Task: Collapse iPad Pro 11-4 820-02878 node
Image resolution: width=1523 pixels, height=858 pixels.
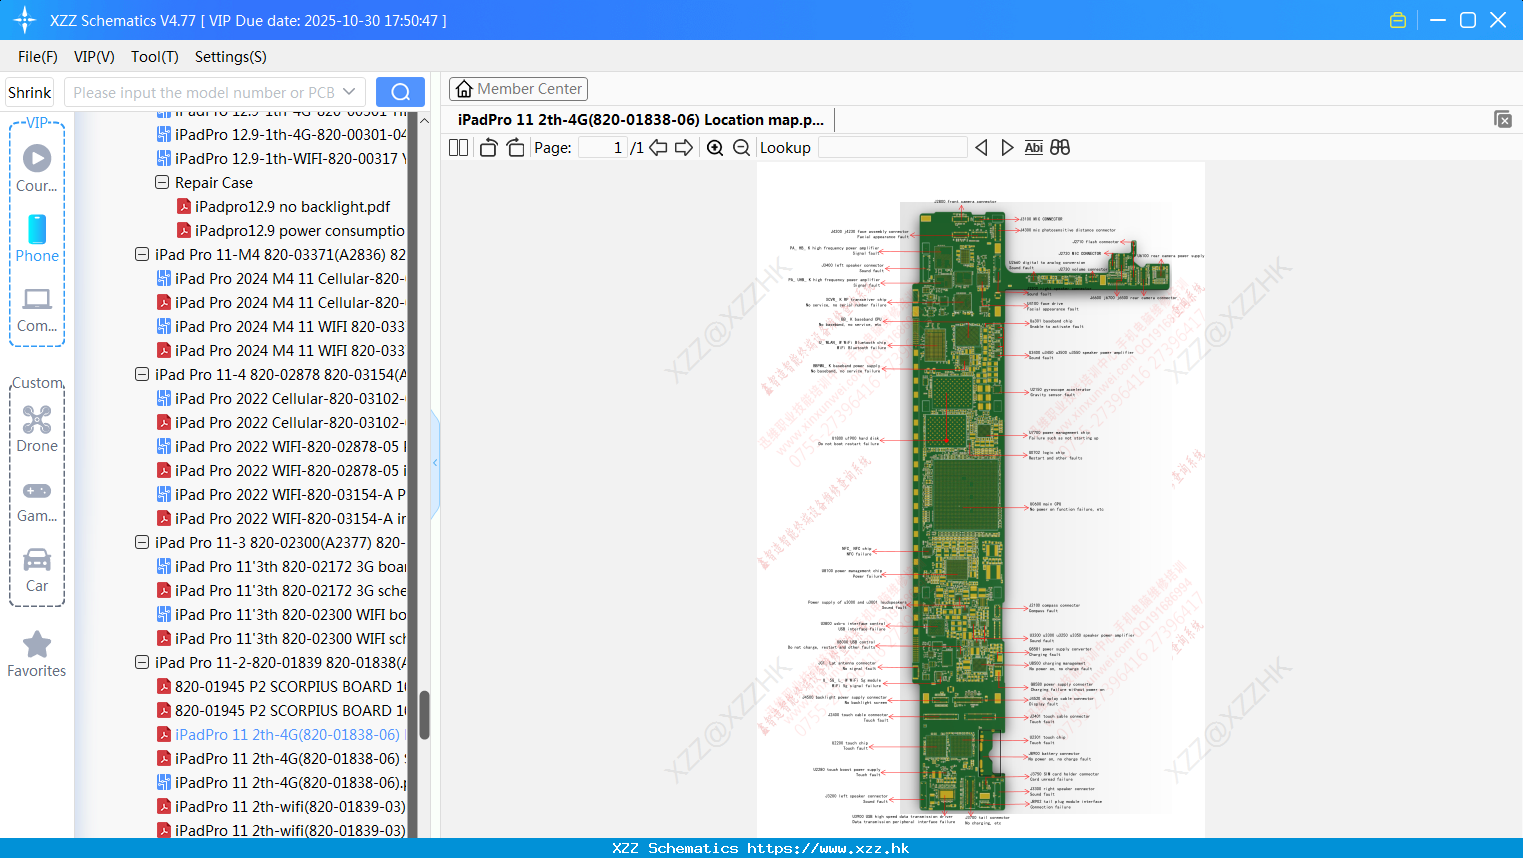Action: pos(142,375)
